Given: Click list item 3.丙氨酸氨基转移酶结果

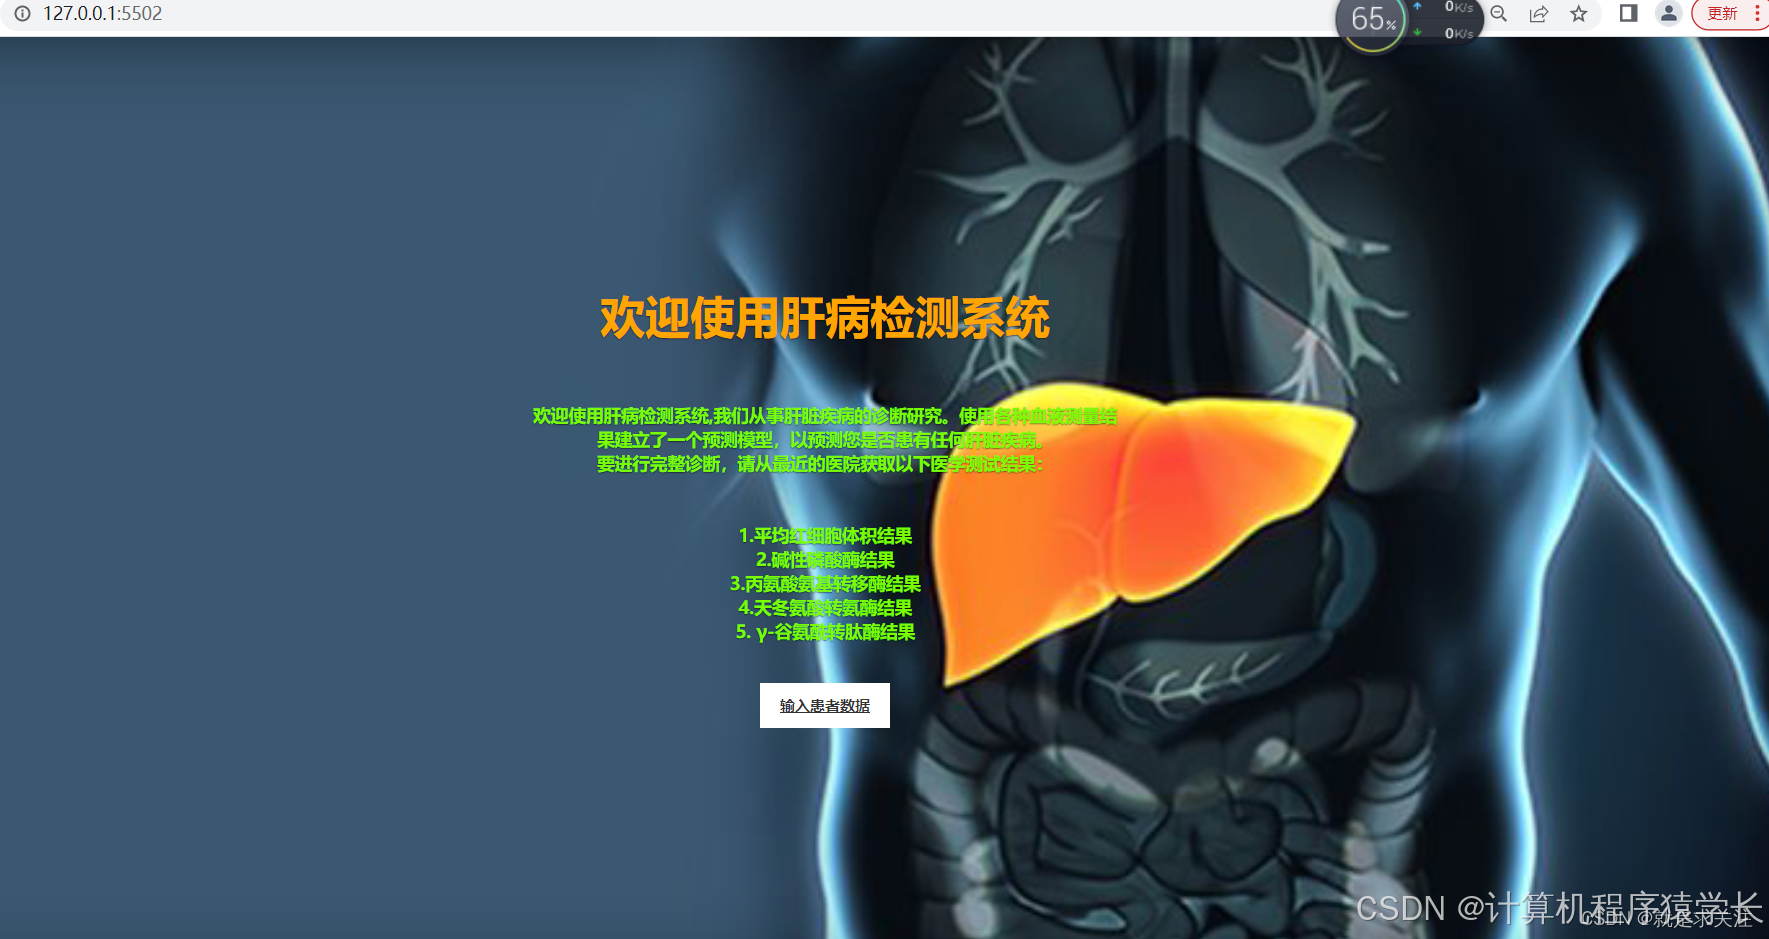Looking at the screenshot, I should tap(825, 585).
